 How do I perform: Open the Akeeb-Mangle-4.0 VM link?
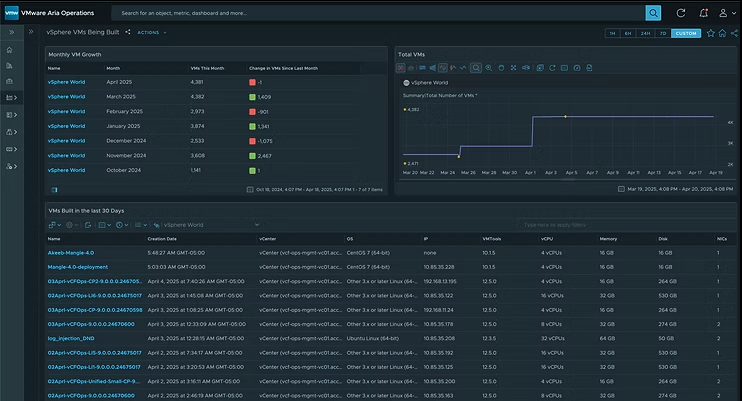pos(71,253)
